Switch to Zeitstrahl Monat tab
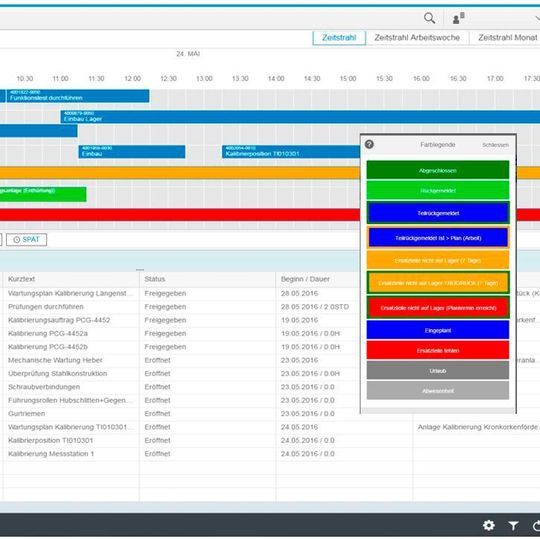The height and width of the screenshot is (539, 540). click(x=507, y=38)
